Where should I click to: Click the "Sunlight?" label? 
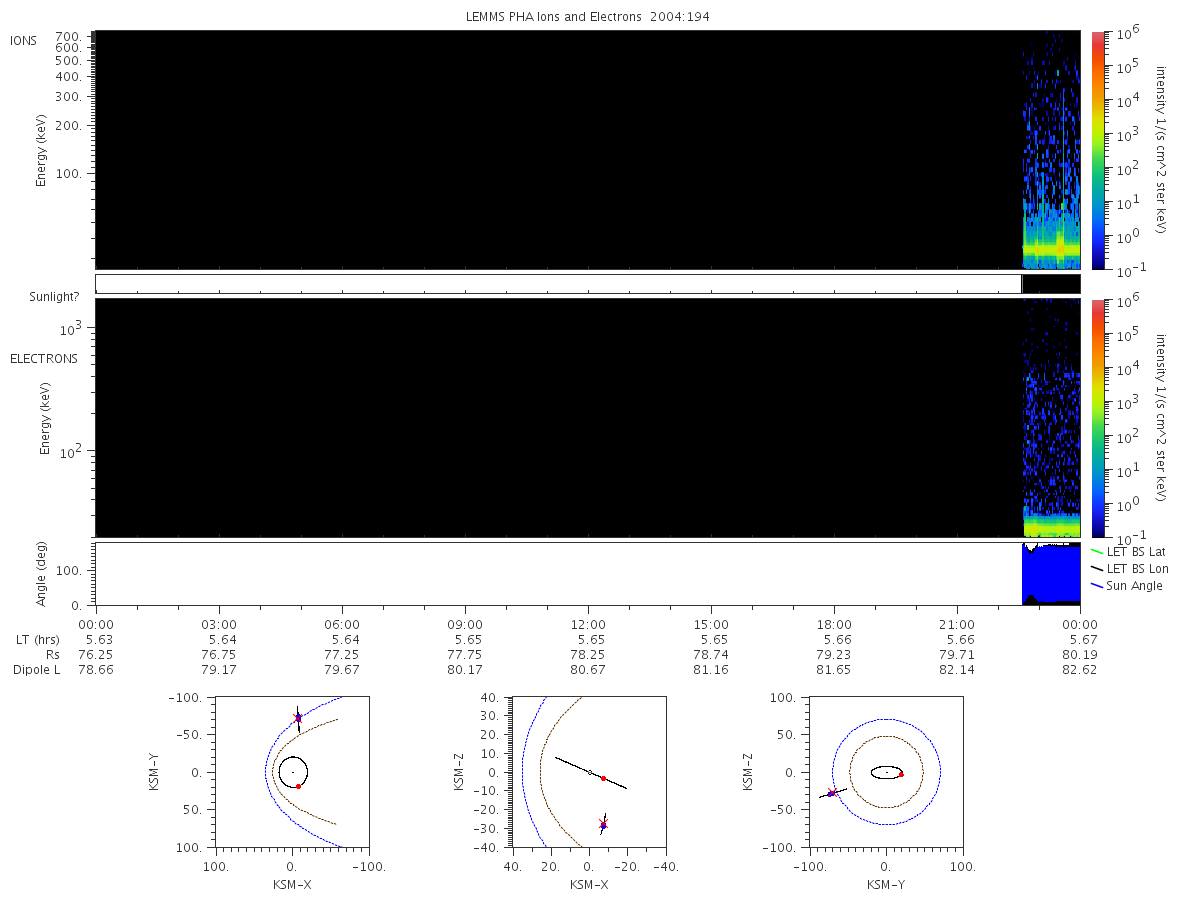(55, 297)
